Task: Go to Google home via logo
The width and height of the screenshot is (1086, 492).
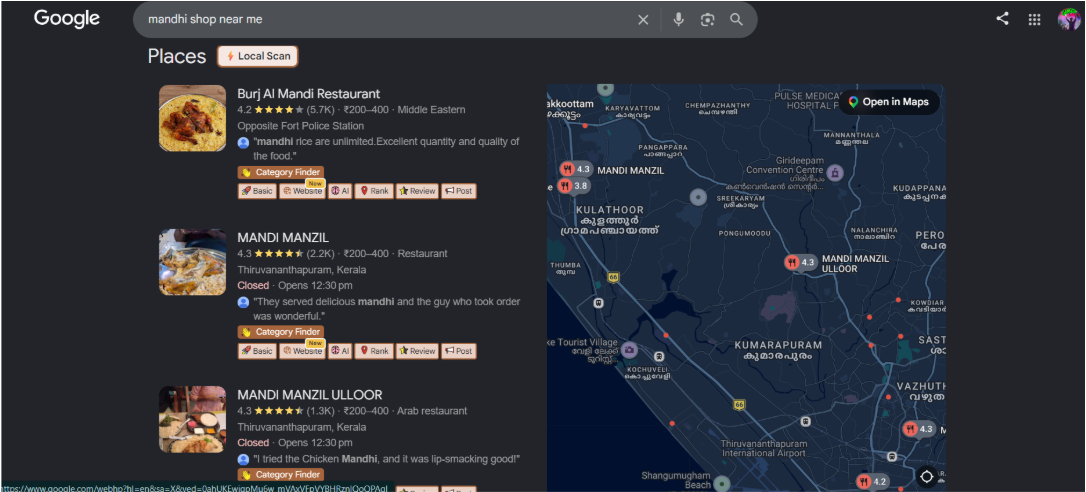Action: (67, 19)
